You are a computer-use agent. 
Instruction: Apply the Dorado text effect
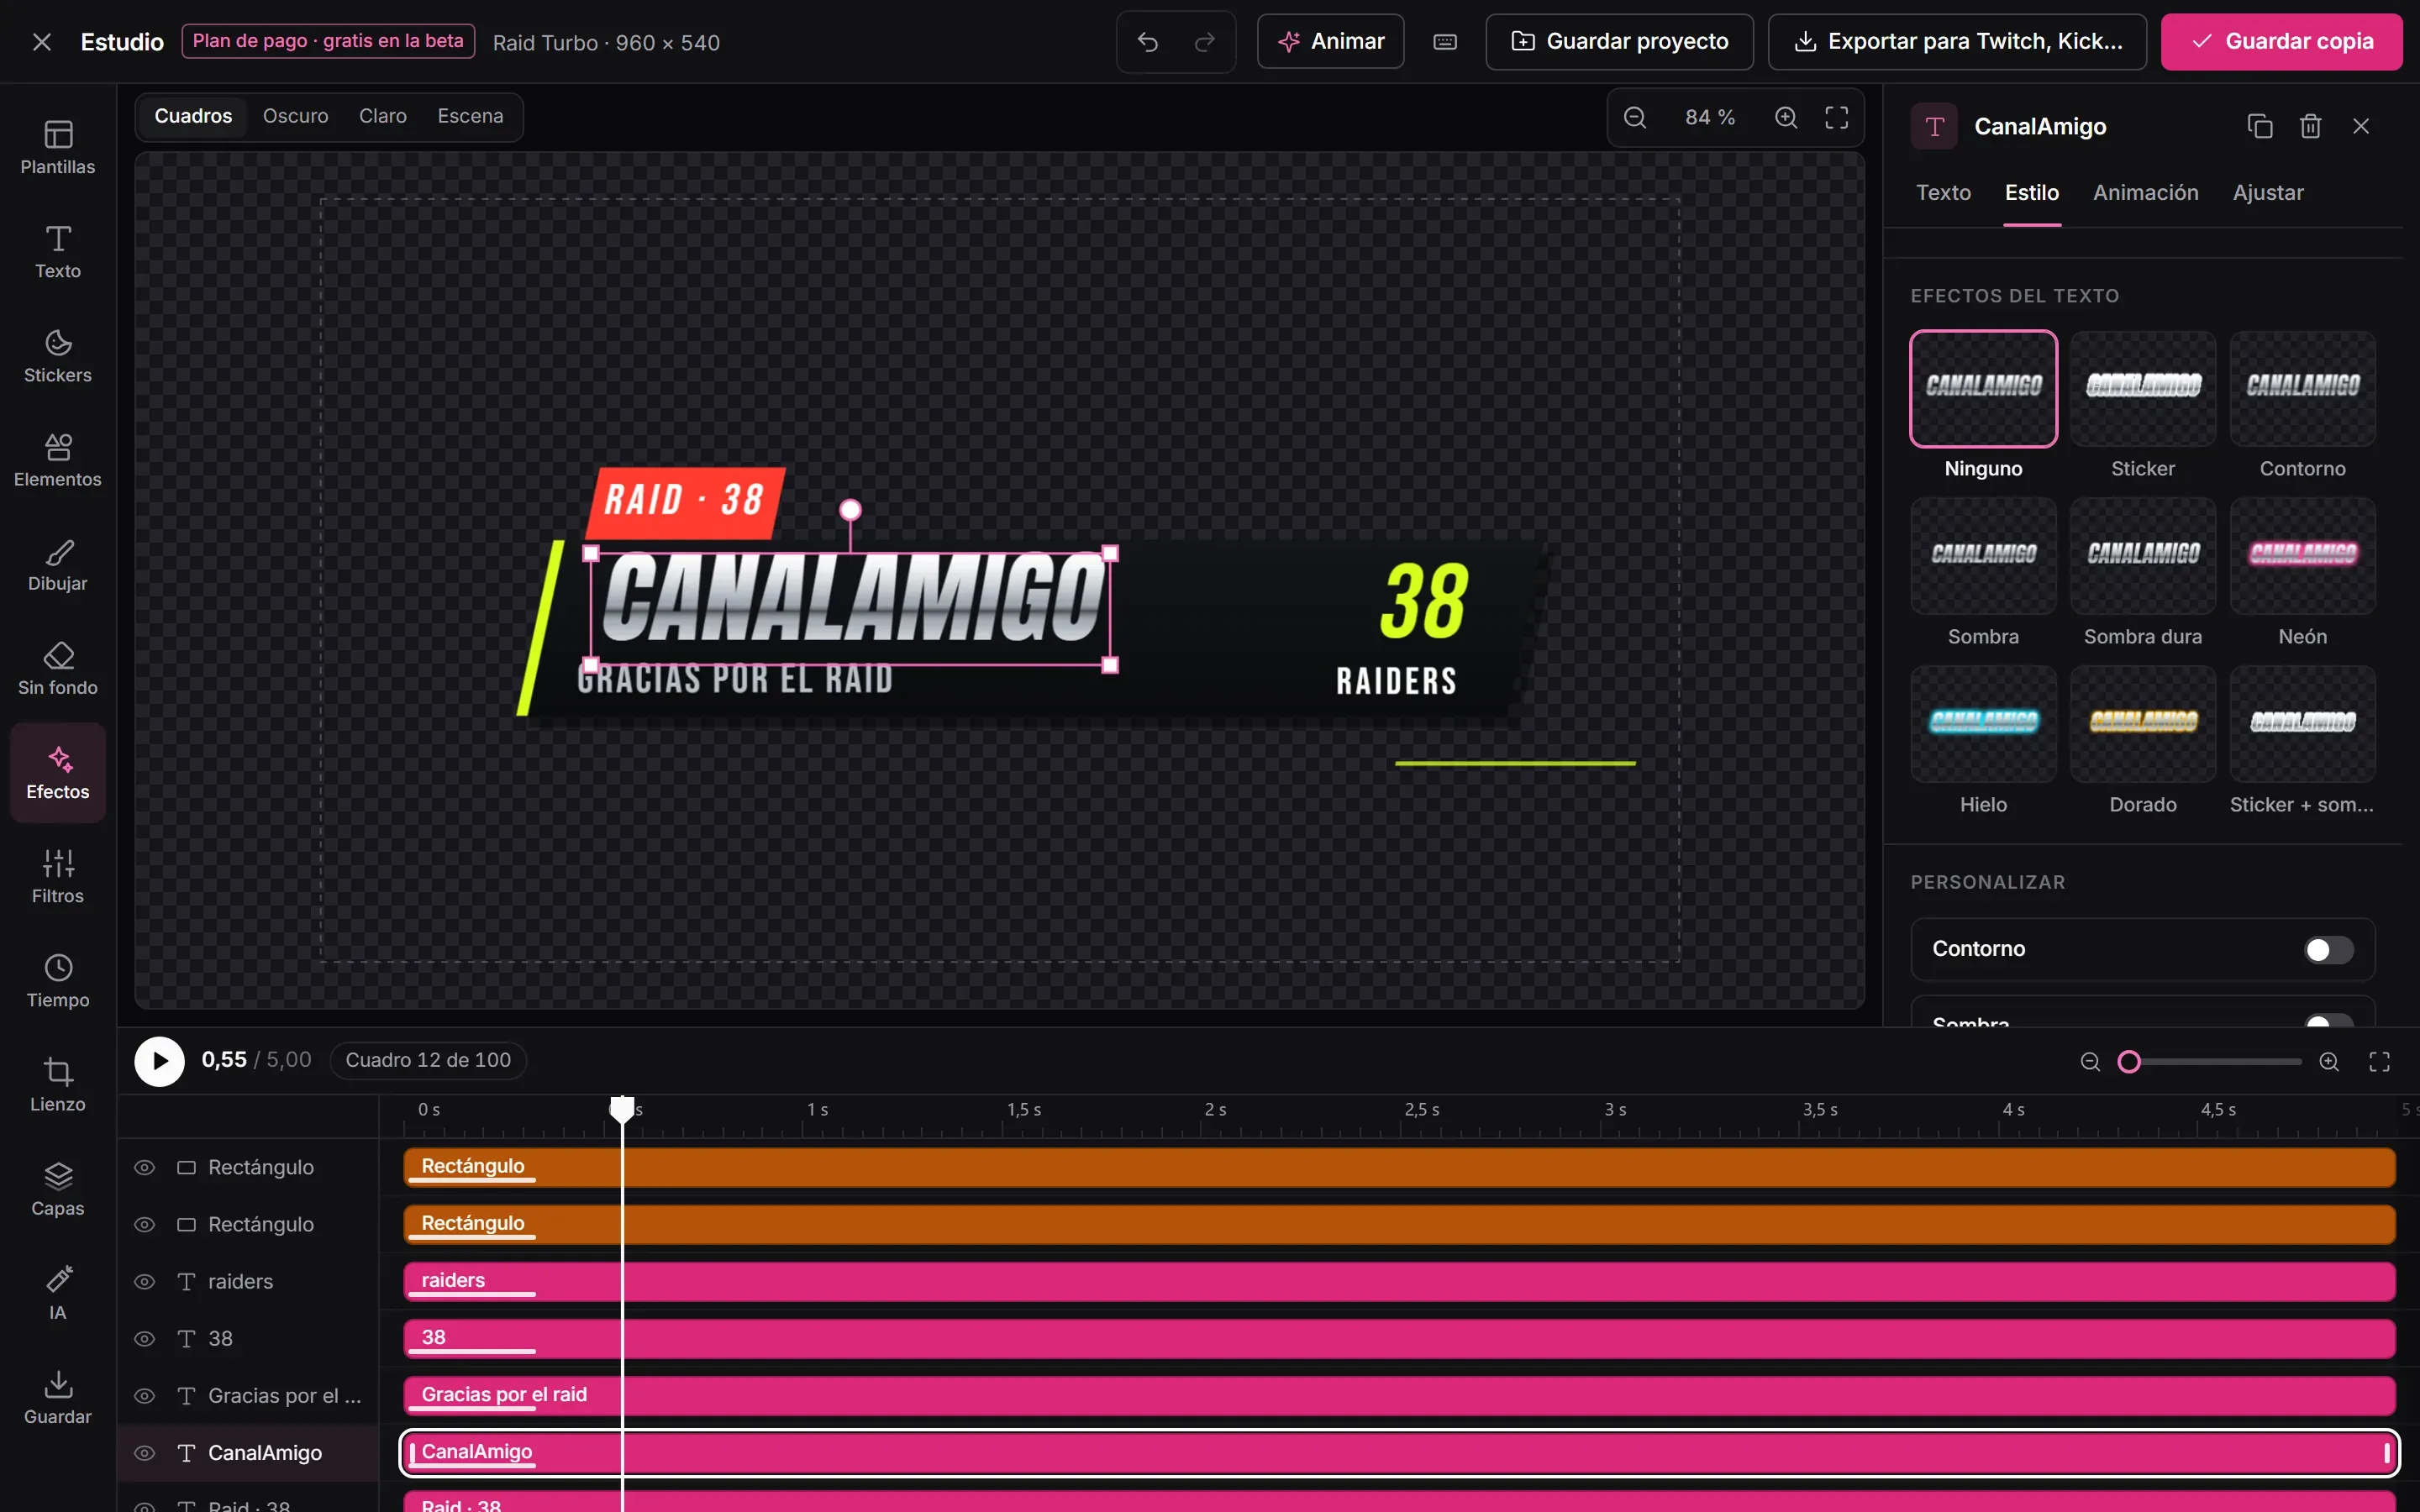click(x=2142, y=741)
